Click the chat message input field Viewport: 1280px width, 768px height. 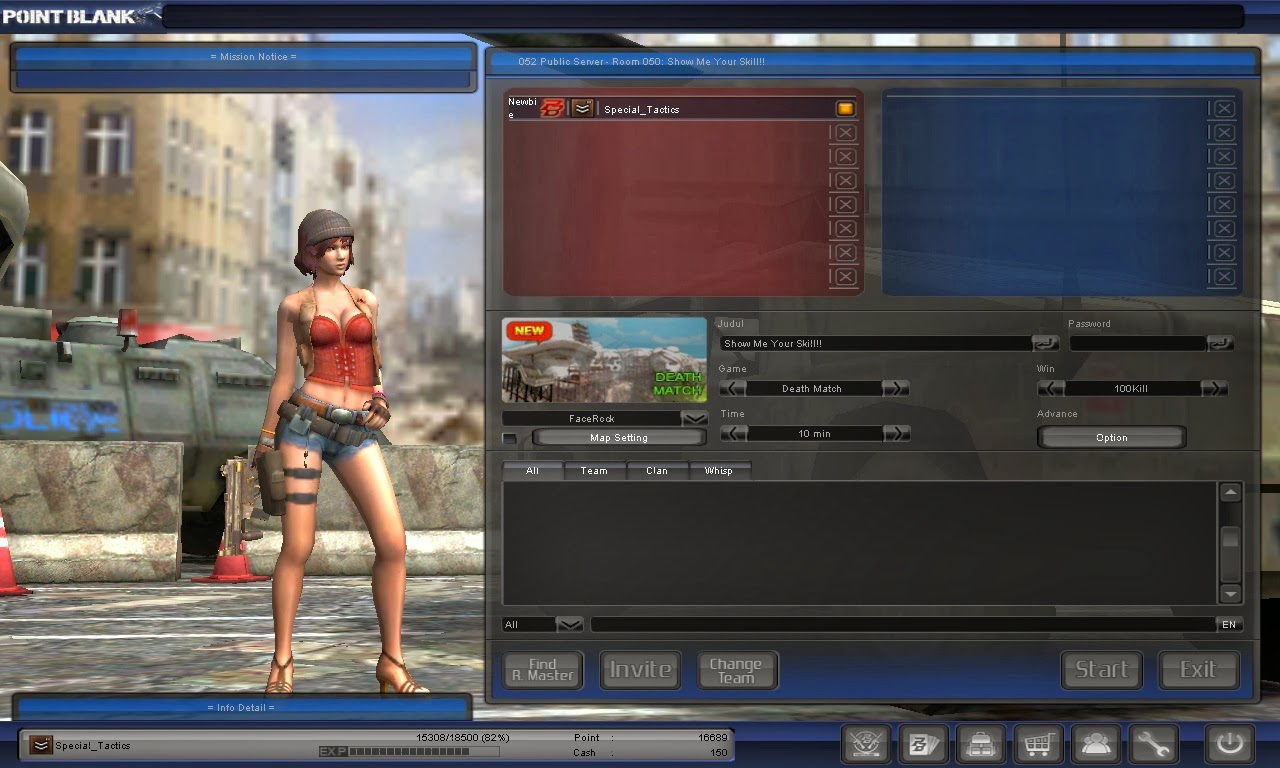coord(903,624)
